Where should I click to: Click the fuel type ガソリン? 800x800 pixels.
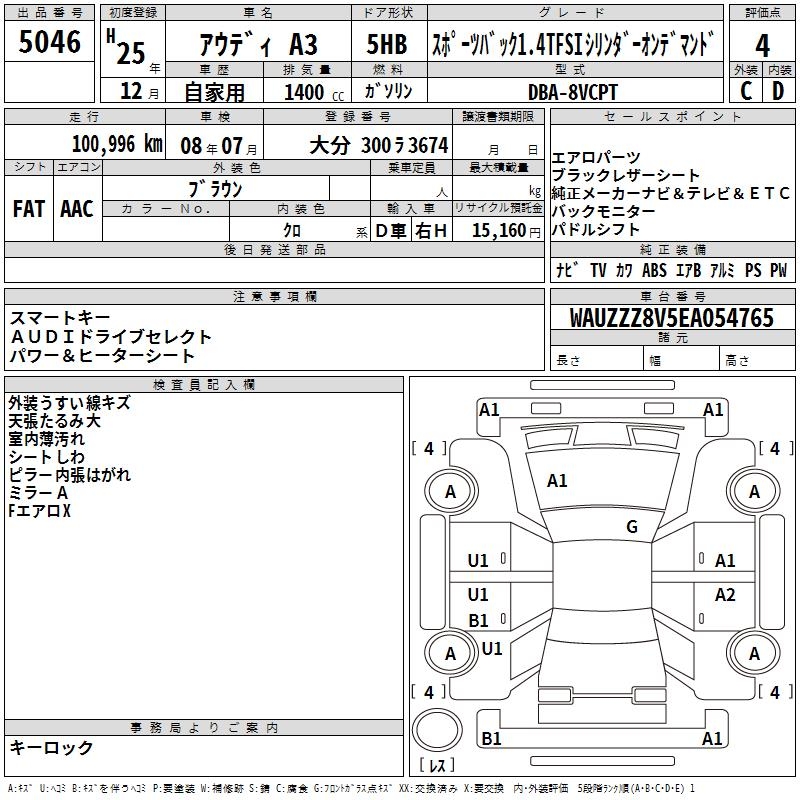(388, 91)
